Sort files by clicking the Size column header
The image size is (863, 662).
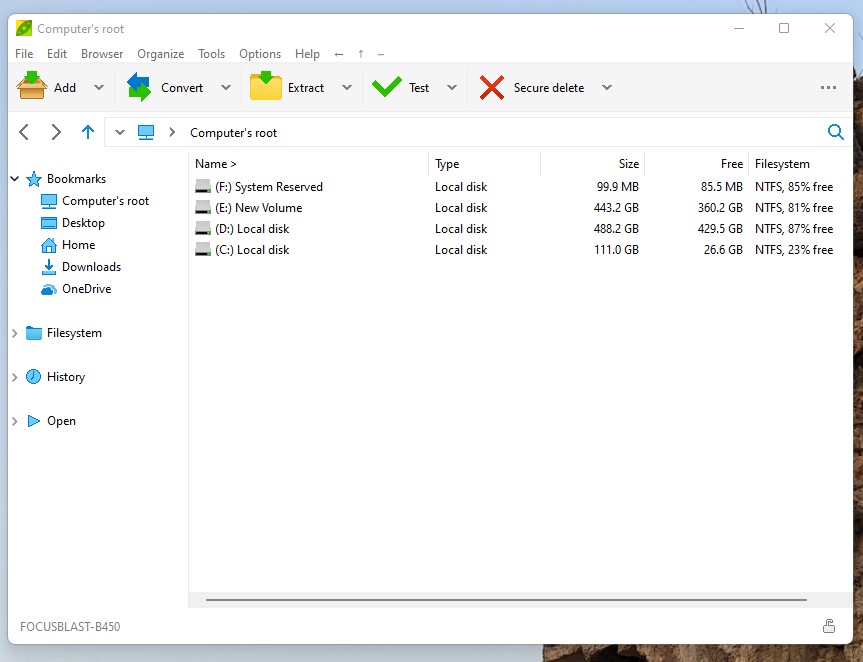pos(629,163)
